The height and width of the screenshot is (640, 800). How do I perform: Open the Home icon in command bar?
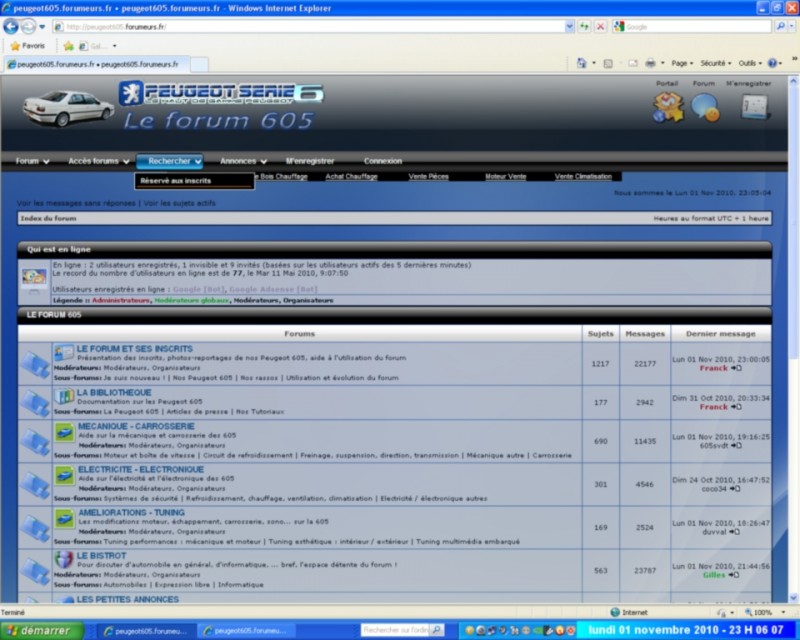pyautogui.click(x=582, y=63)
